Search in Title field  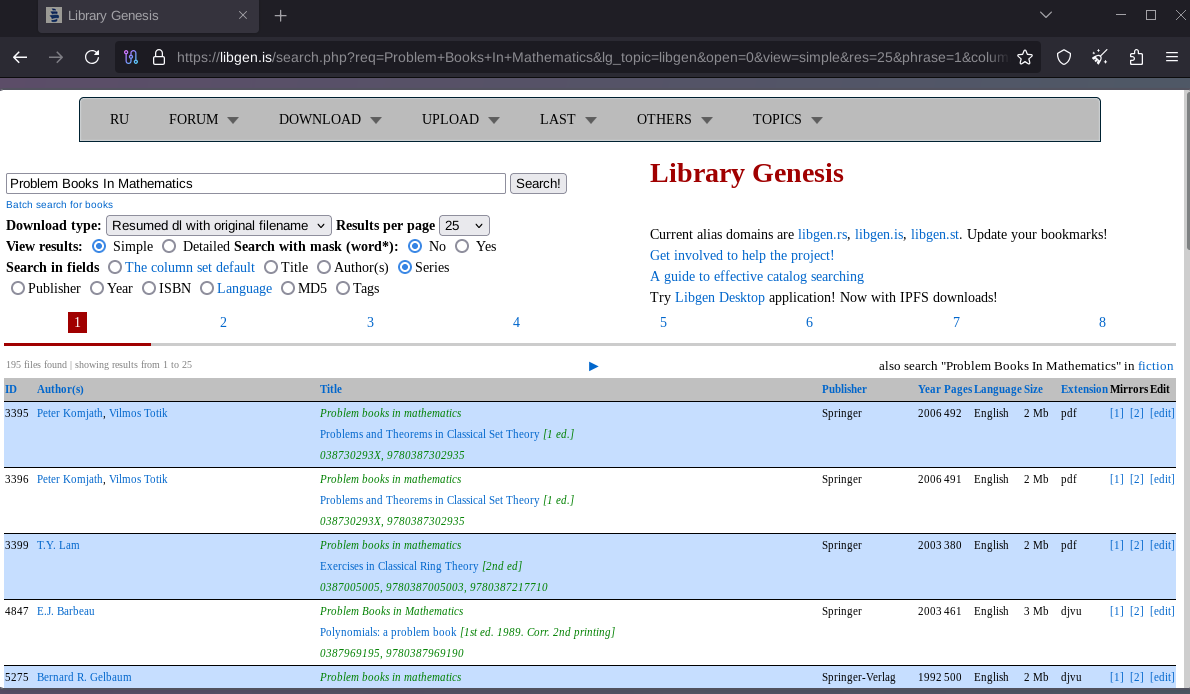(270, 267)
